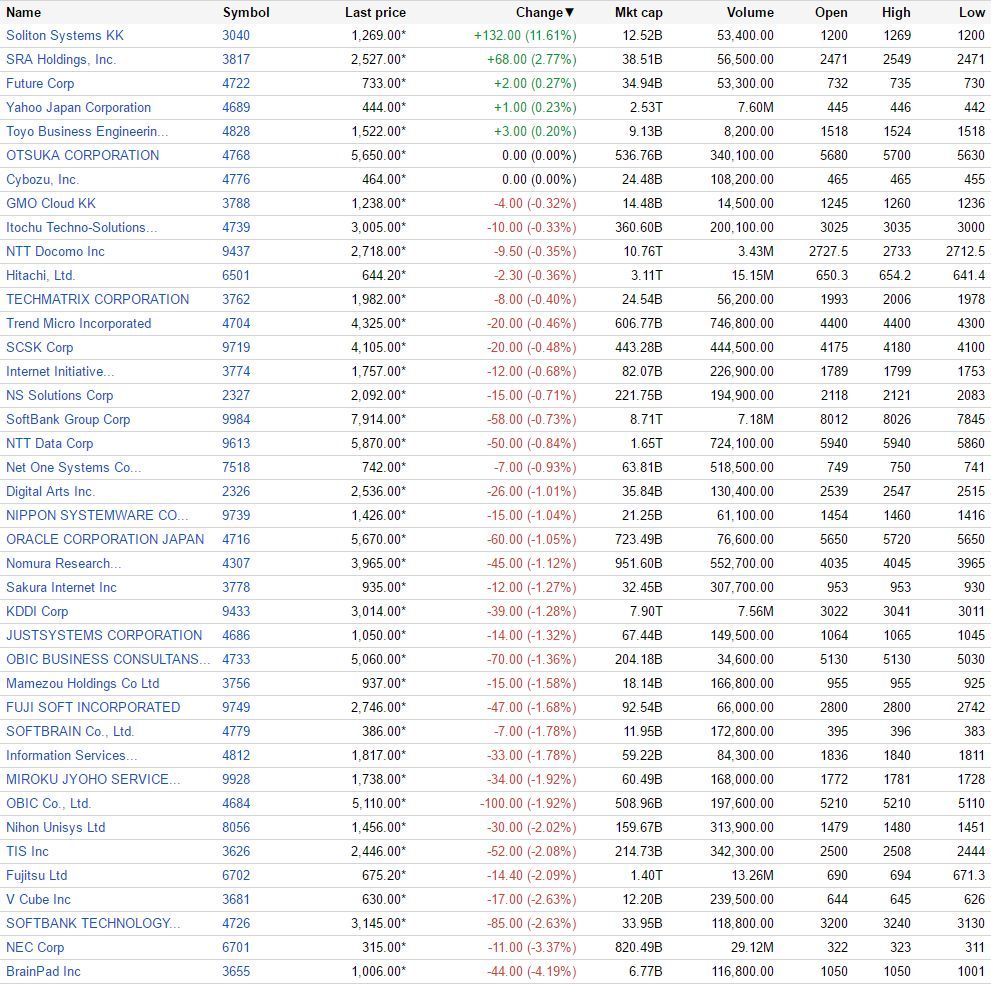Screen dimensions: 991x985
Task: Open the FUJI SOFT INCORPORATED link
Action: 93,708
